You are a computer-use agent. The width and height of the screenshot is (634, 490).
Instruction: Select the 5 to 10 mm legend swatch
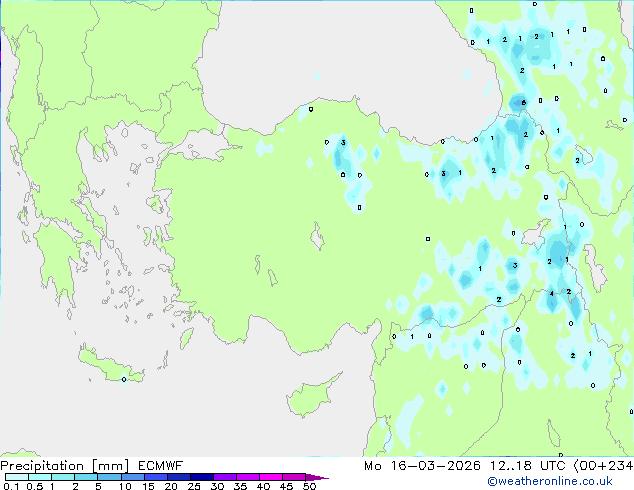pyautogui.click(x=110, y=477)
